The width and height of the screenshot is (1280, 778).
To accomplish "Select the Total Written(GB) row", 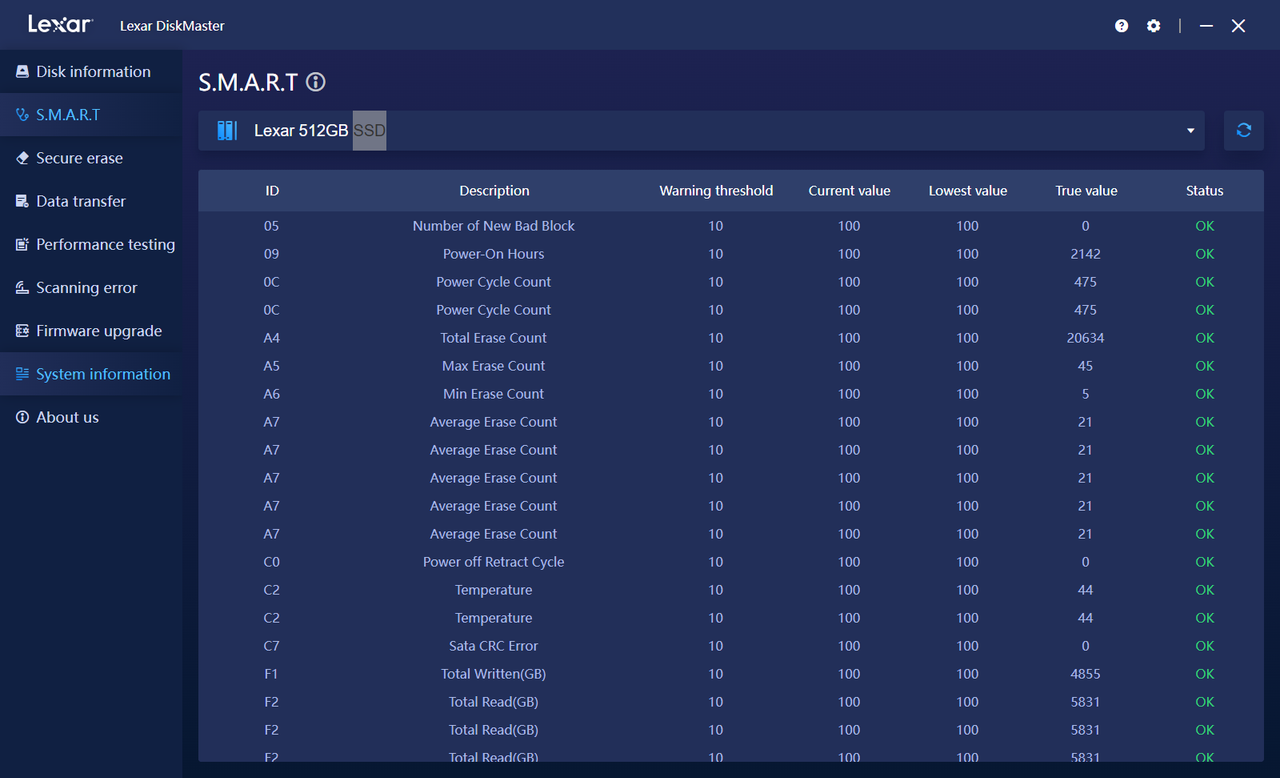I will (731, 674).
